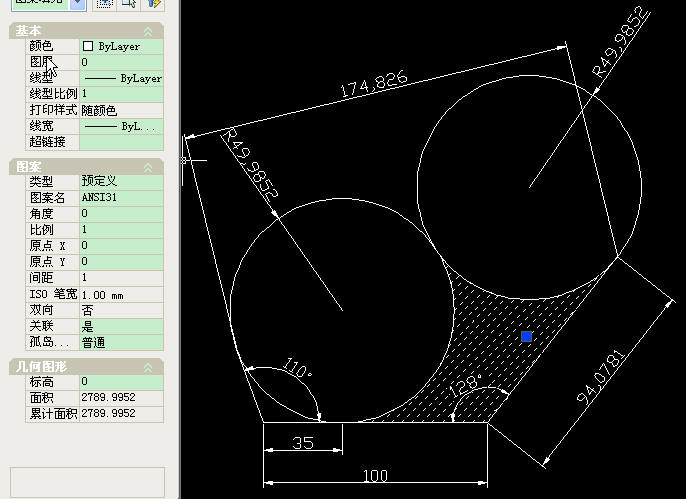Click the 94,0781 dimension text
The width and height of the screenshot is (686, 499).
click(x=601, y=376)
